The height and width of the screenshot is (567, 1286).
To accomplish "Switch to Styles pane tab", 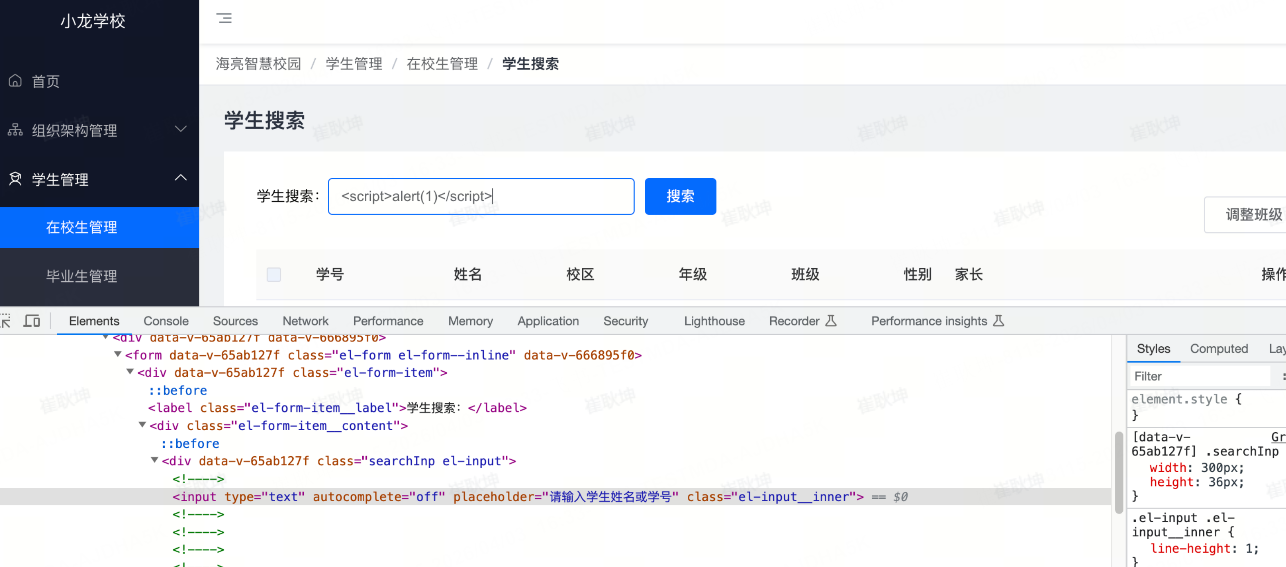I will click(x=1153, y=349).
